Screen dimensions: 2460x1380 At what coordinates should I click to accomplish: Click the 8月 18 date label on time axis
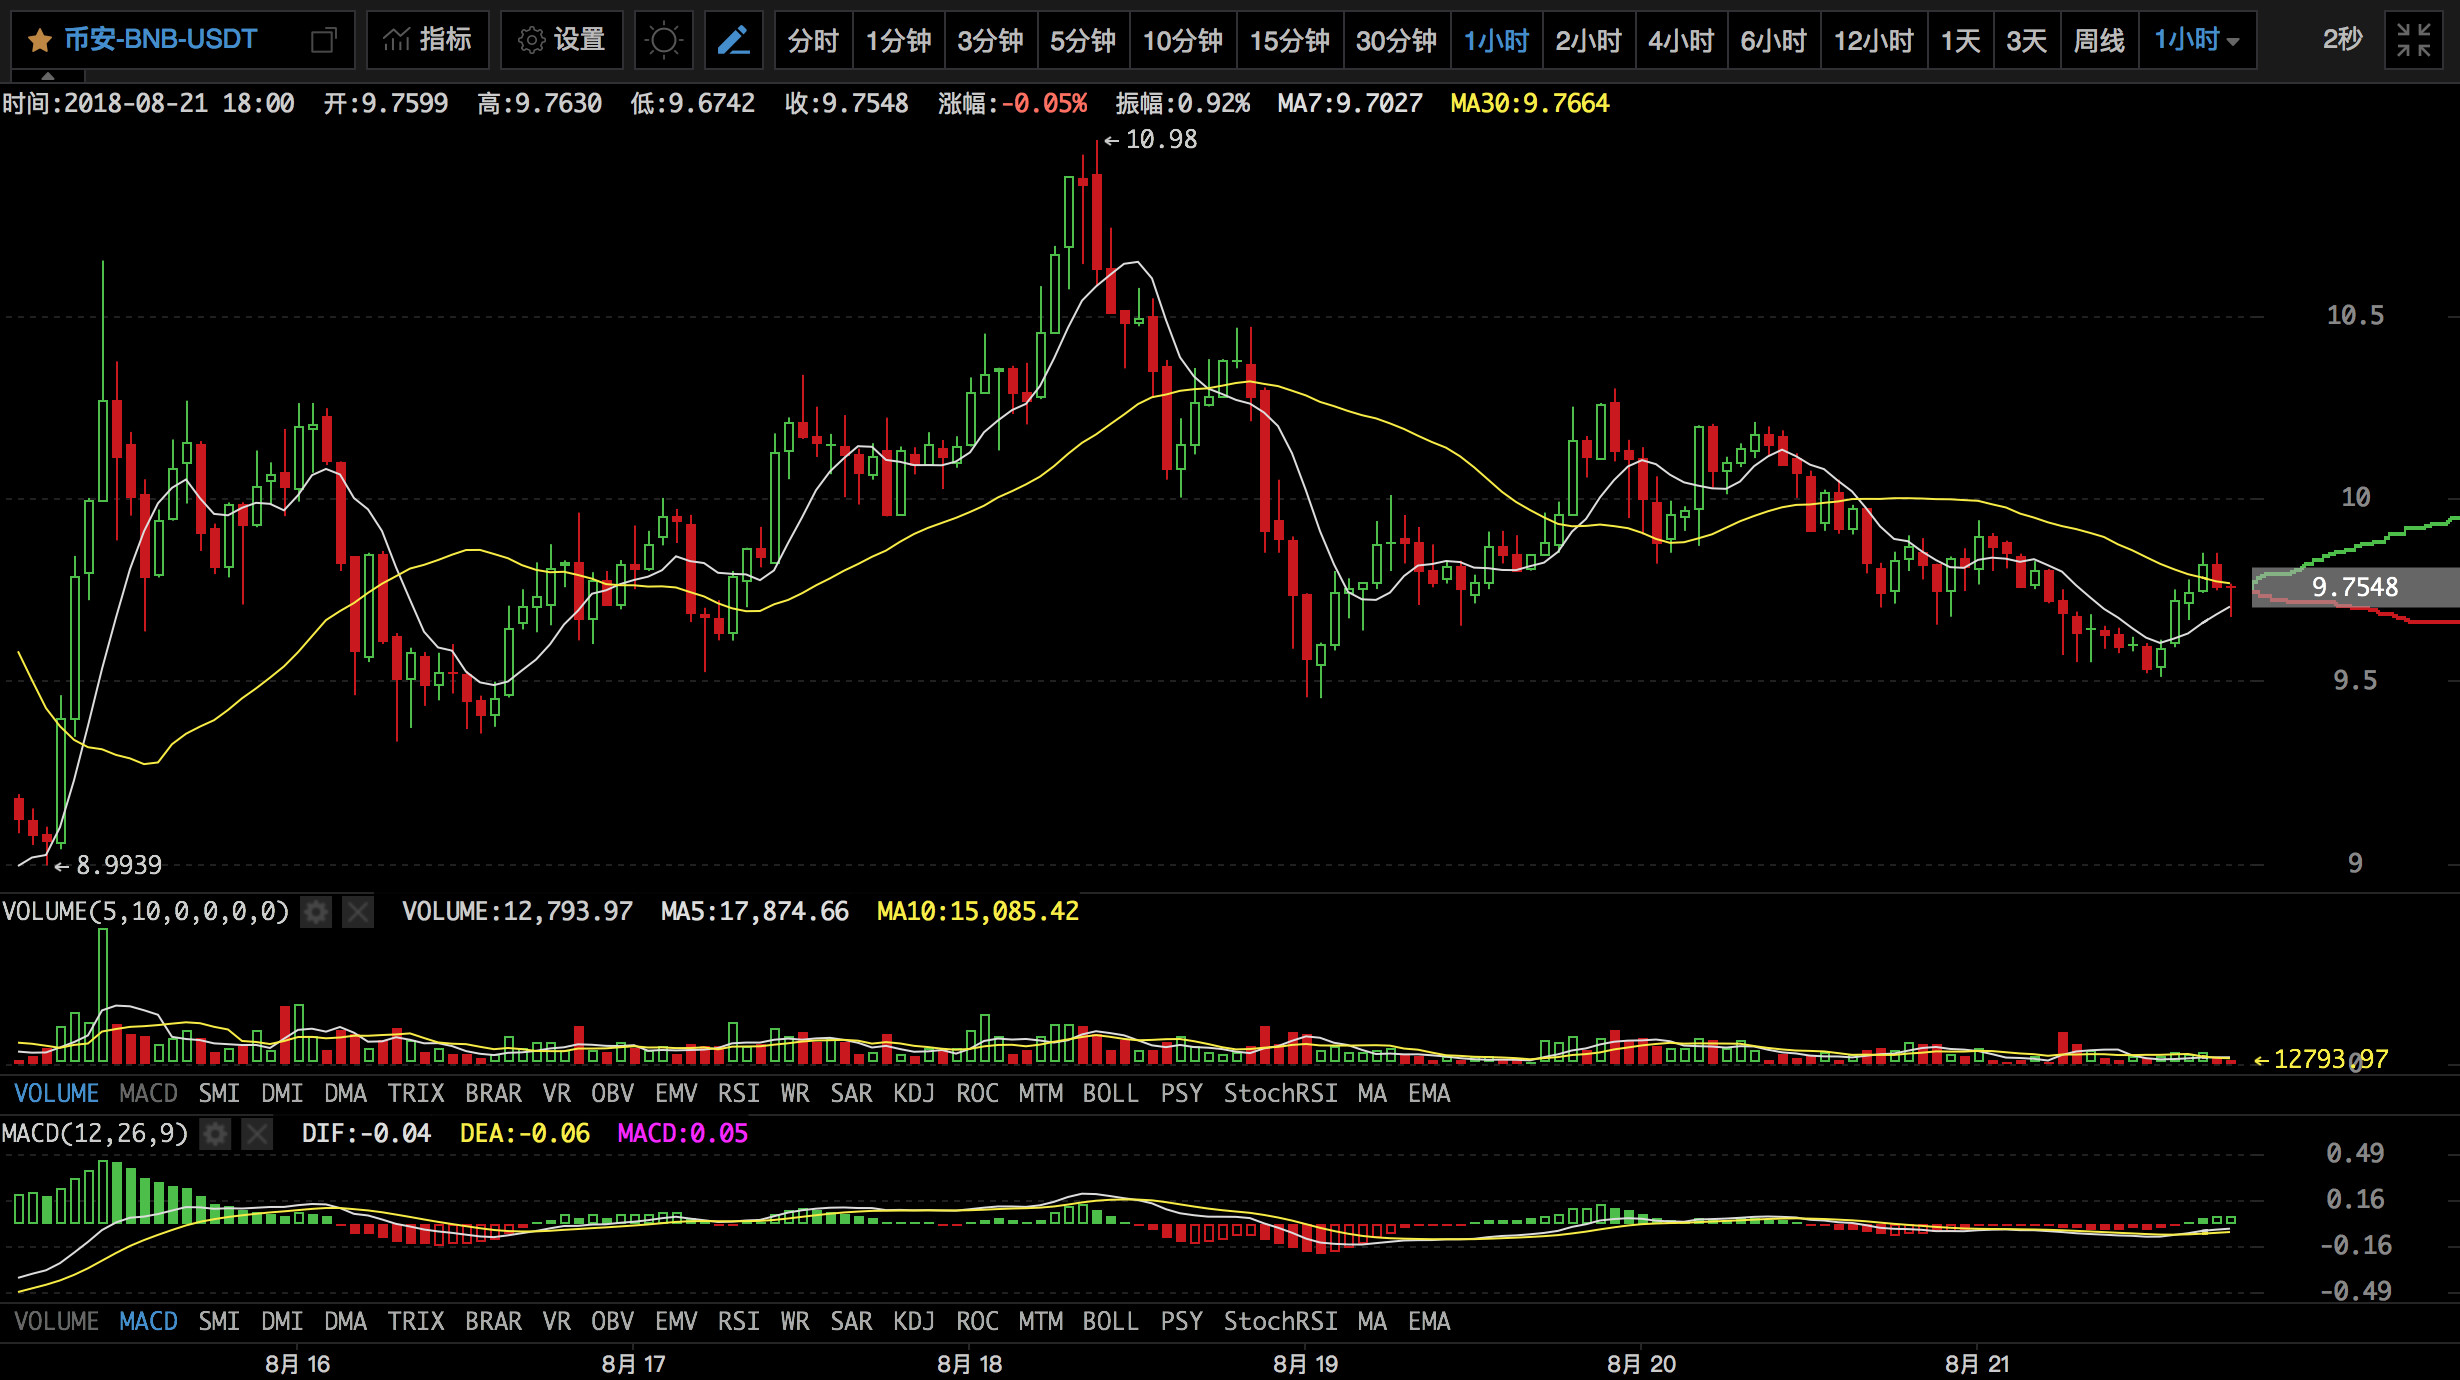point(969,1364)
